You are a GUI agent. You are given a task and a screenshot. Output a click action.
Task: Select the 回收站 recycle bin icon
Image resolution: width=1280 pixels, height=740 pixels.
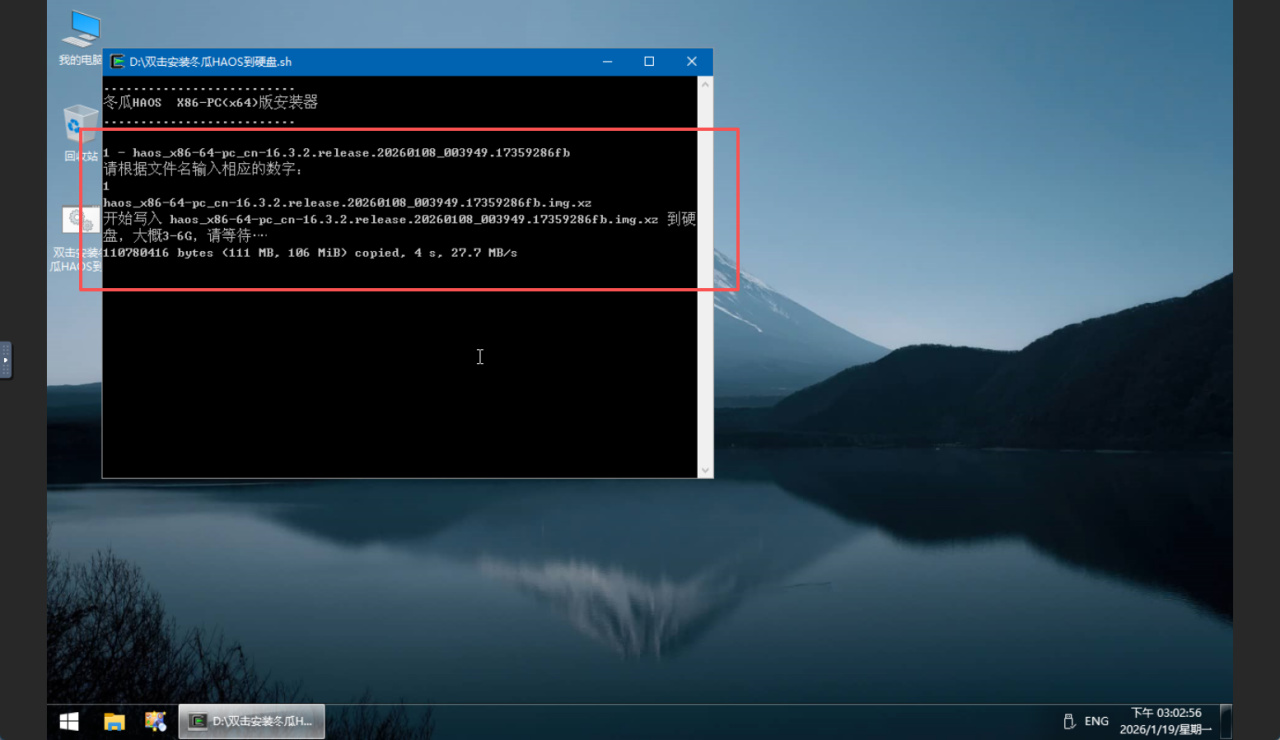(80, 132)
